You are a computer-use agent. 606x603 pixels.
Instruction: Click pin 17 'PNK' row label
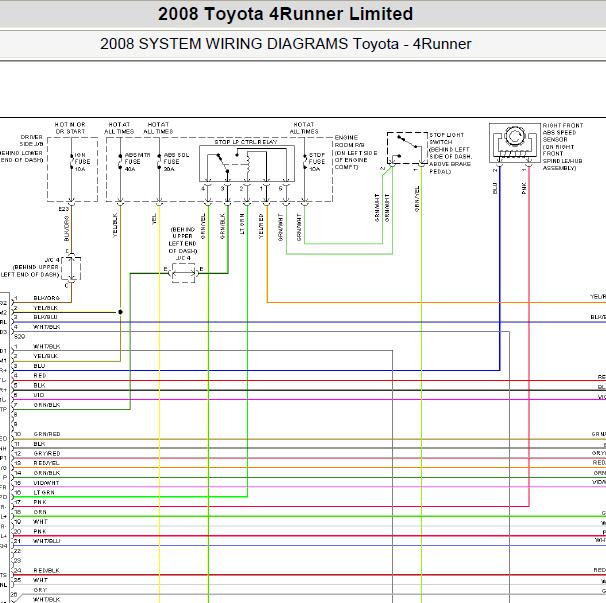(x=40, y=502)
